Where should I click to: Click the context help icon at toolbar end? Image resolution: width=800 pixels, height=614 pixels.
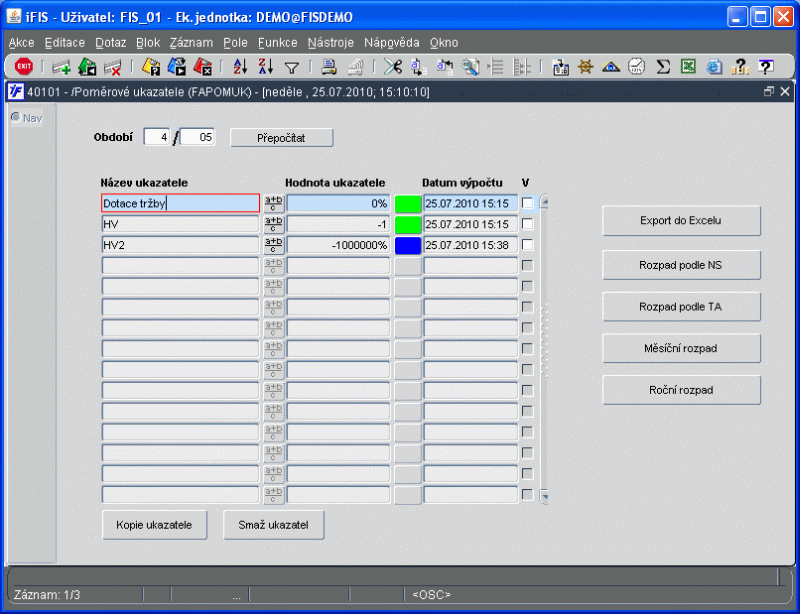(765, 67)
